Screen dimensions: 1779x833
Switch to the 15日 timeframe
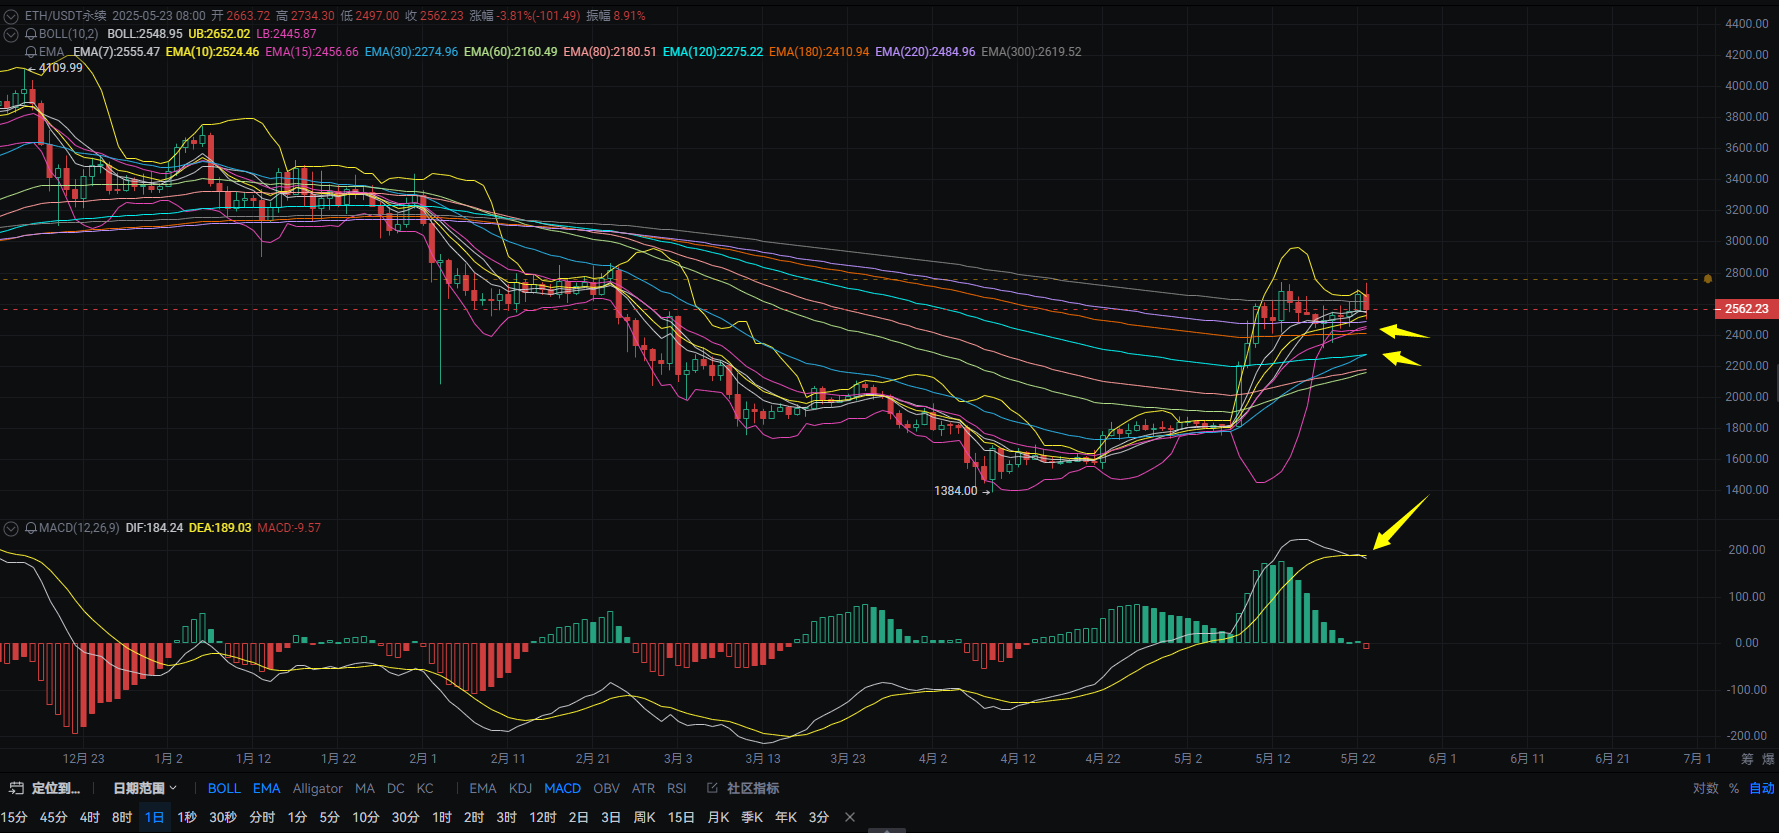point(681,817)
